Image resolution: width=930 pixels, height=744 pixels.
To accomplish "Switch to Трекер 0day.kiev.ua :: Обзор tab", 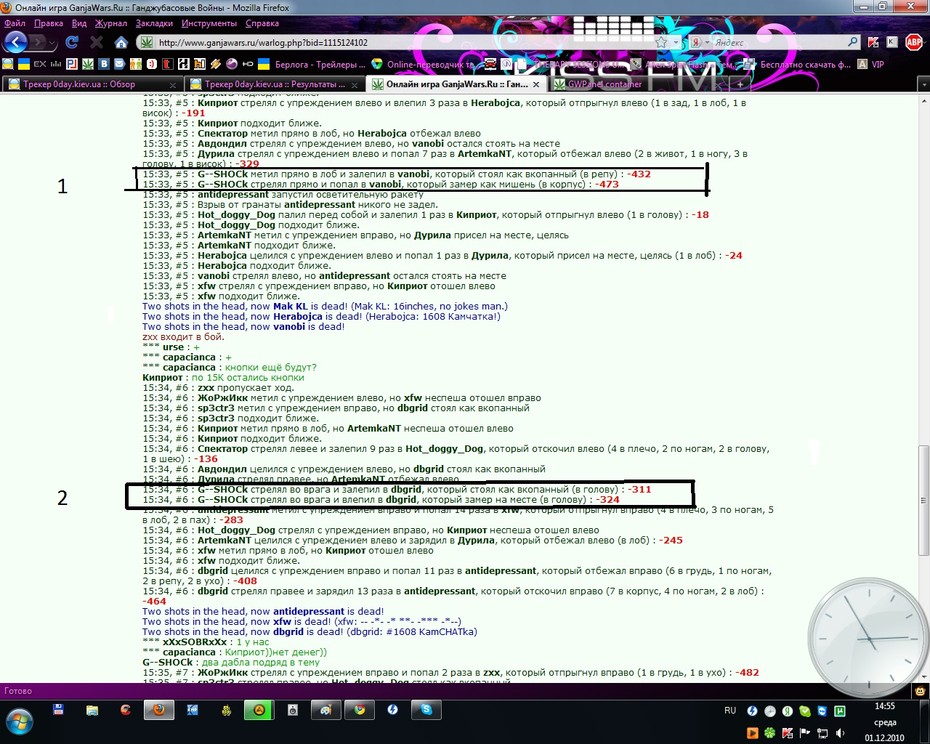I will click(x=91, y=84).
